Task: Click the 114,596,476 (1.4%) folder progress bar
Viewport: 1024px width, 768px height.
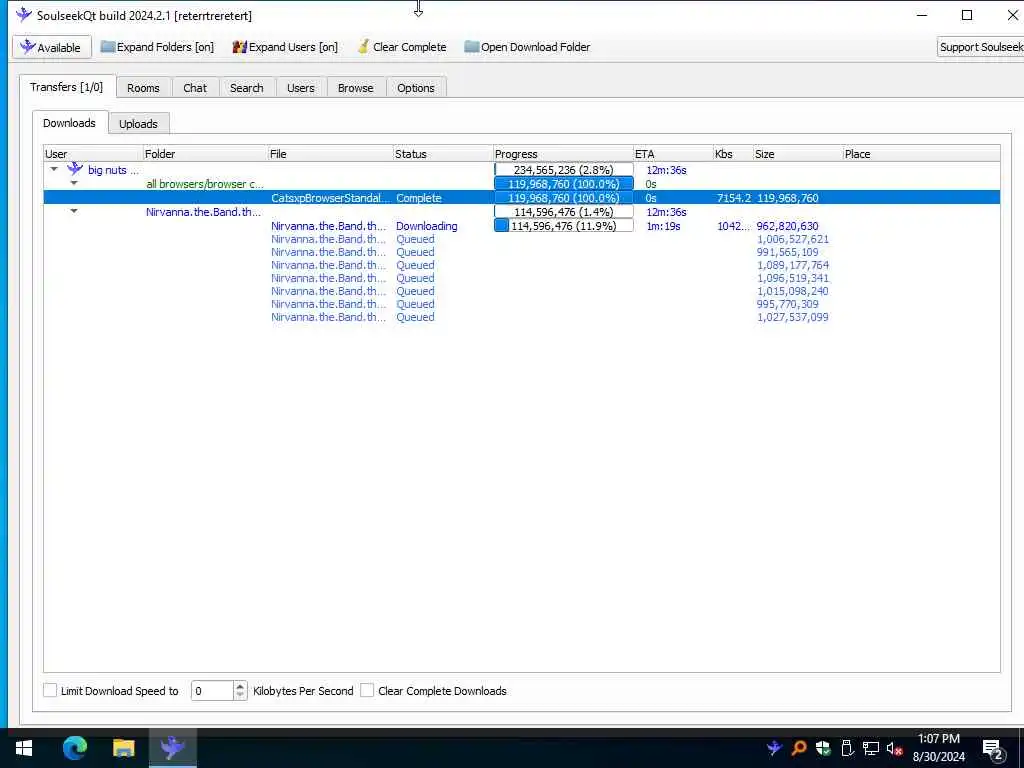Action: (x=564, y=212)
